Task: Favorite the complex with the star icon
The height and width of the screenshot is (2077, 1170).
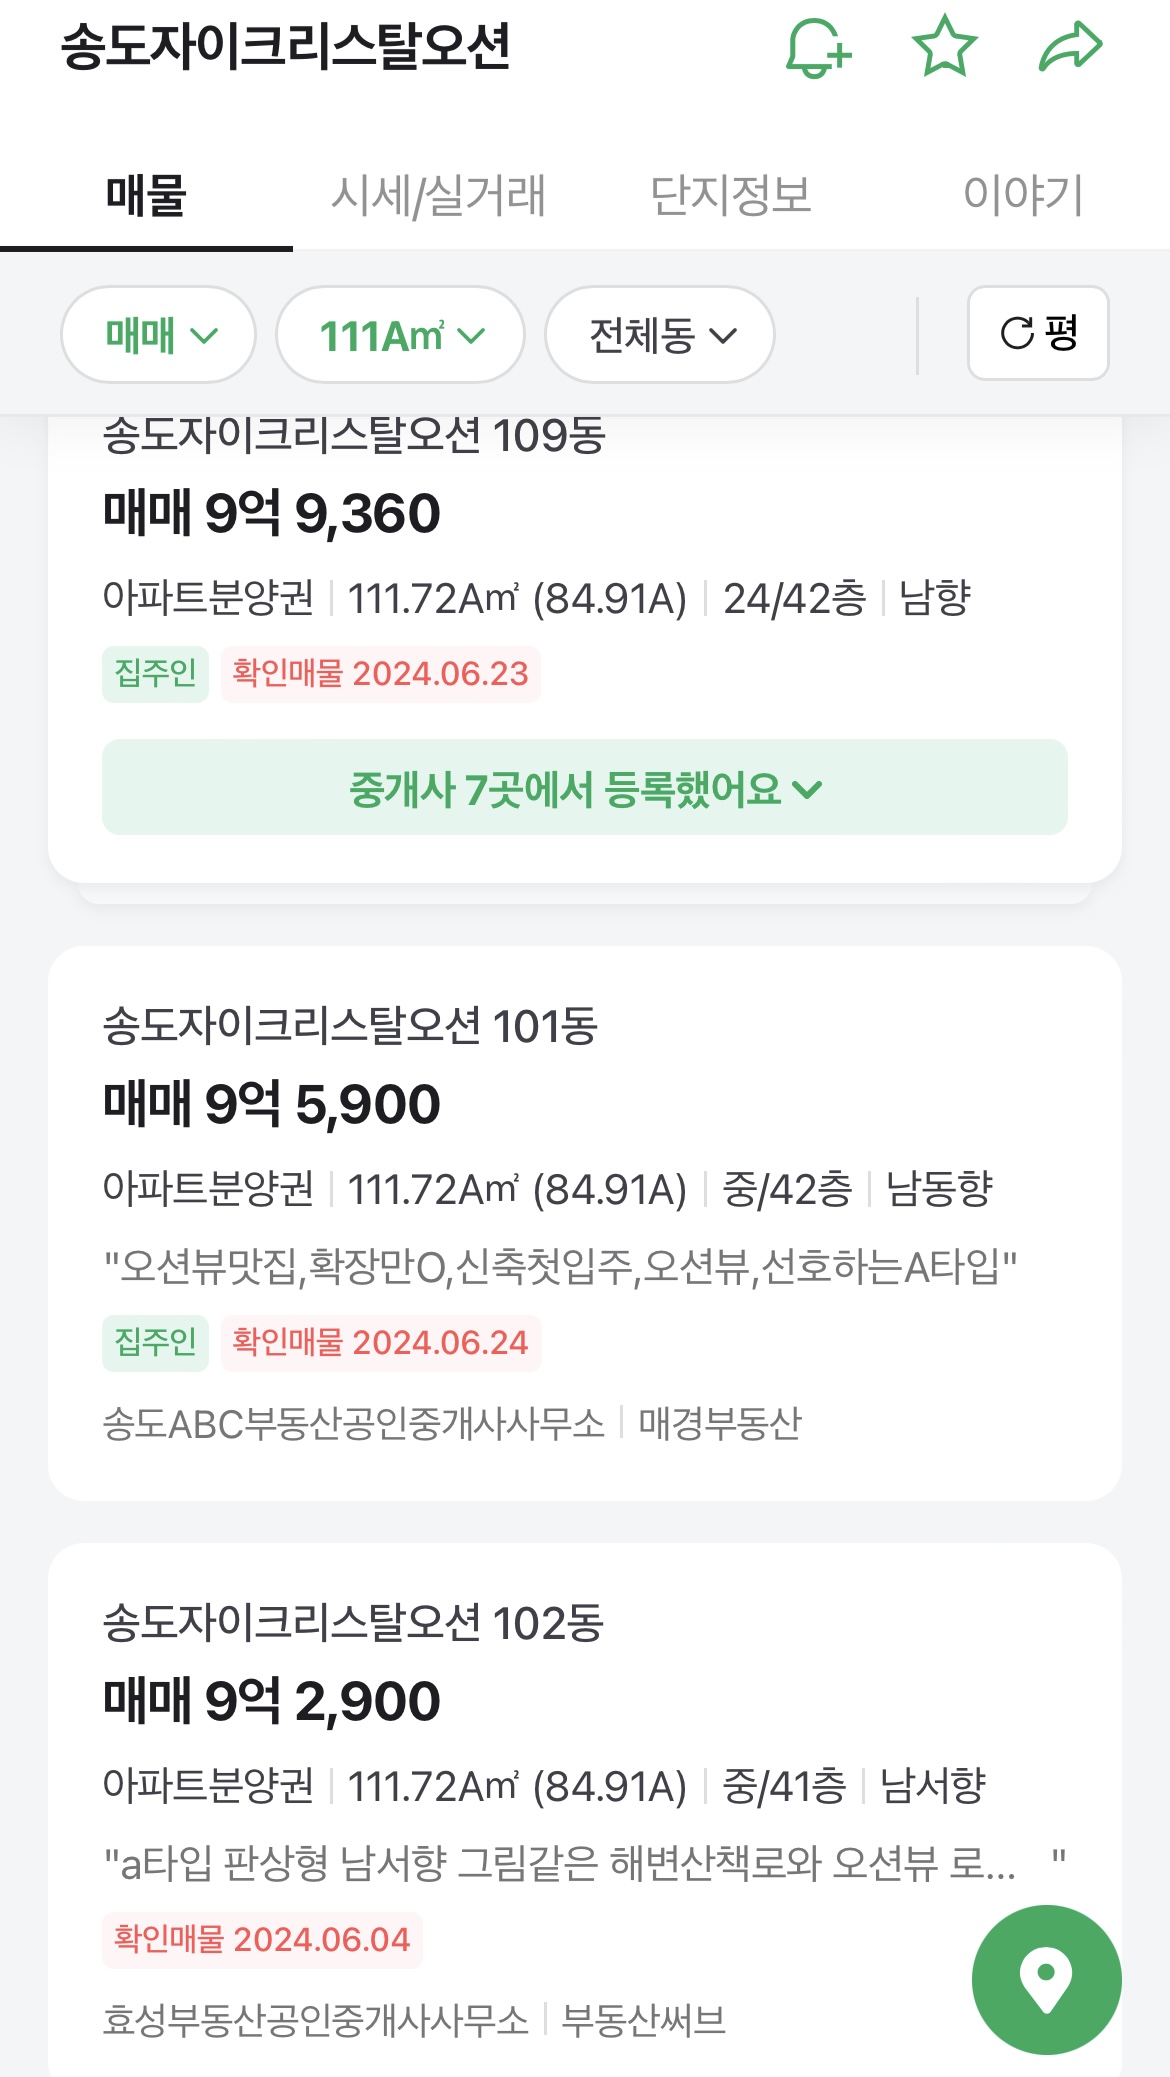Action: 944,47
